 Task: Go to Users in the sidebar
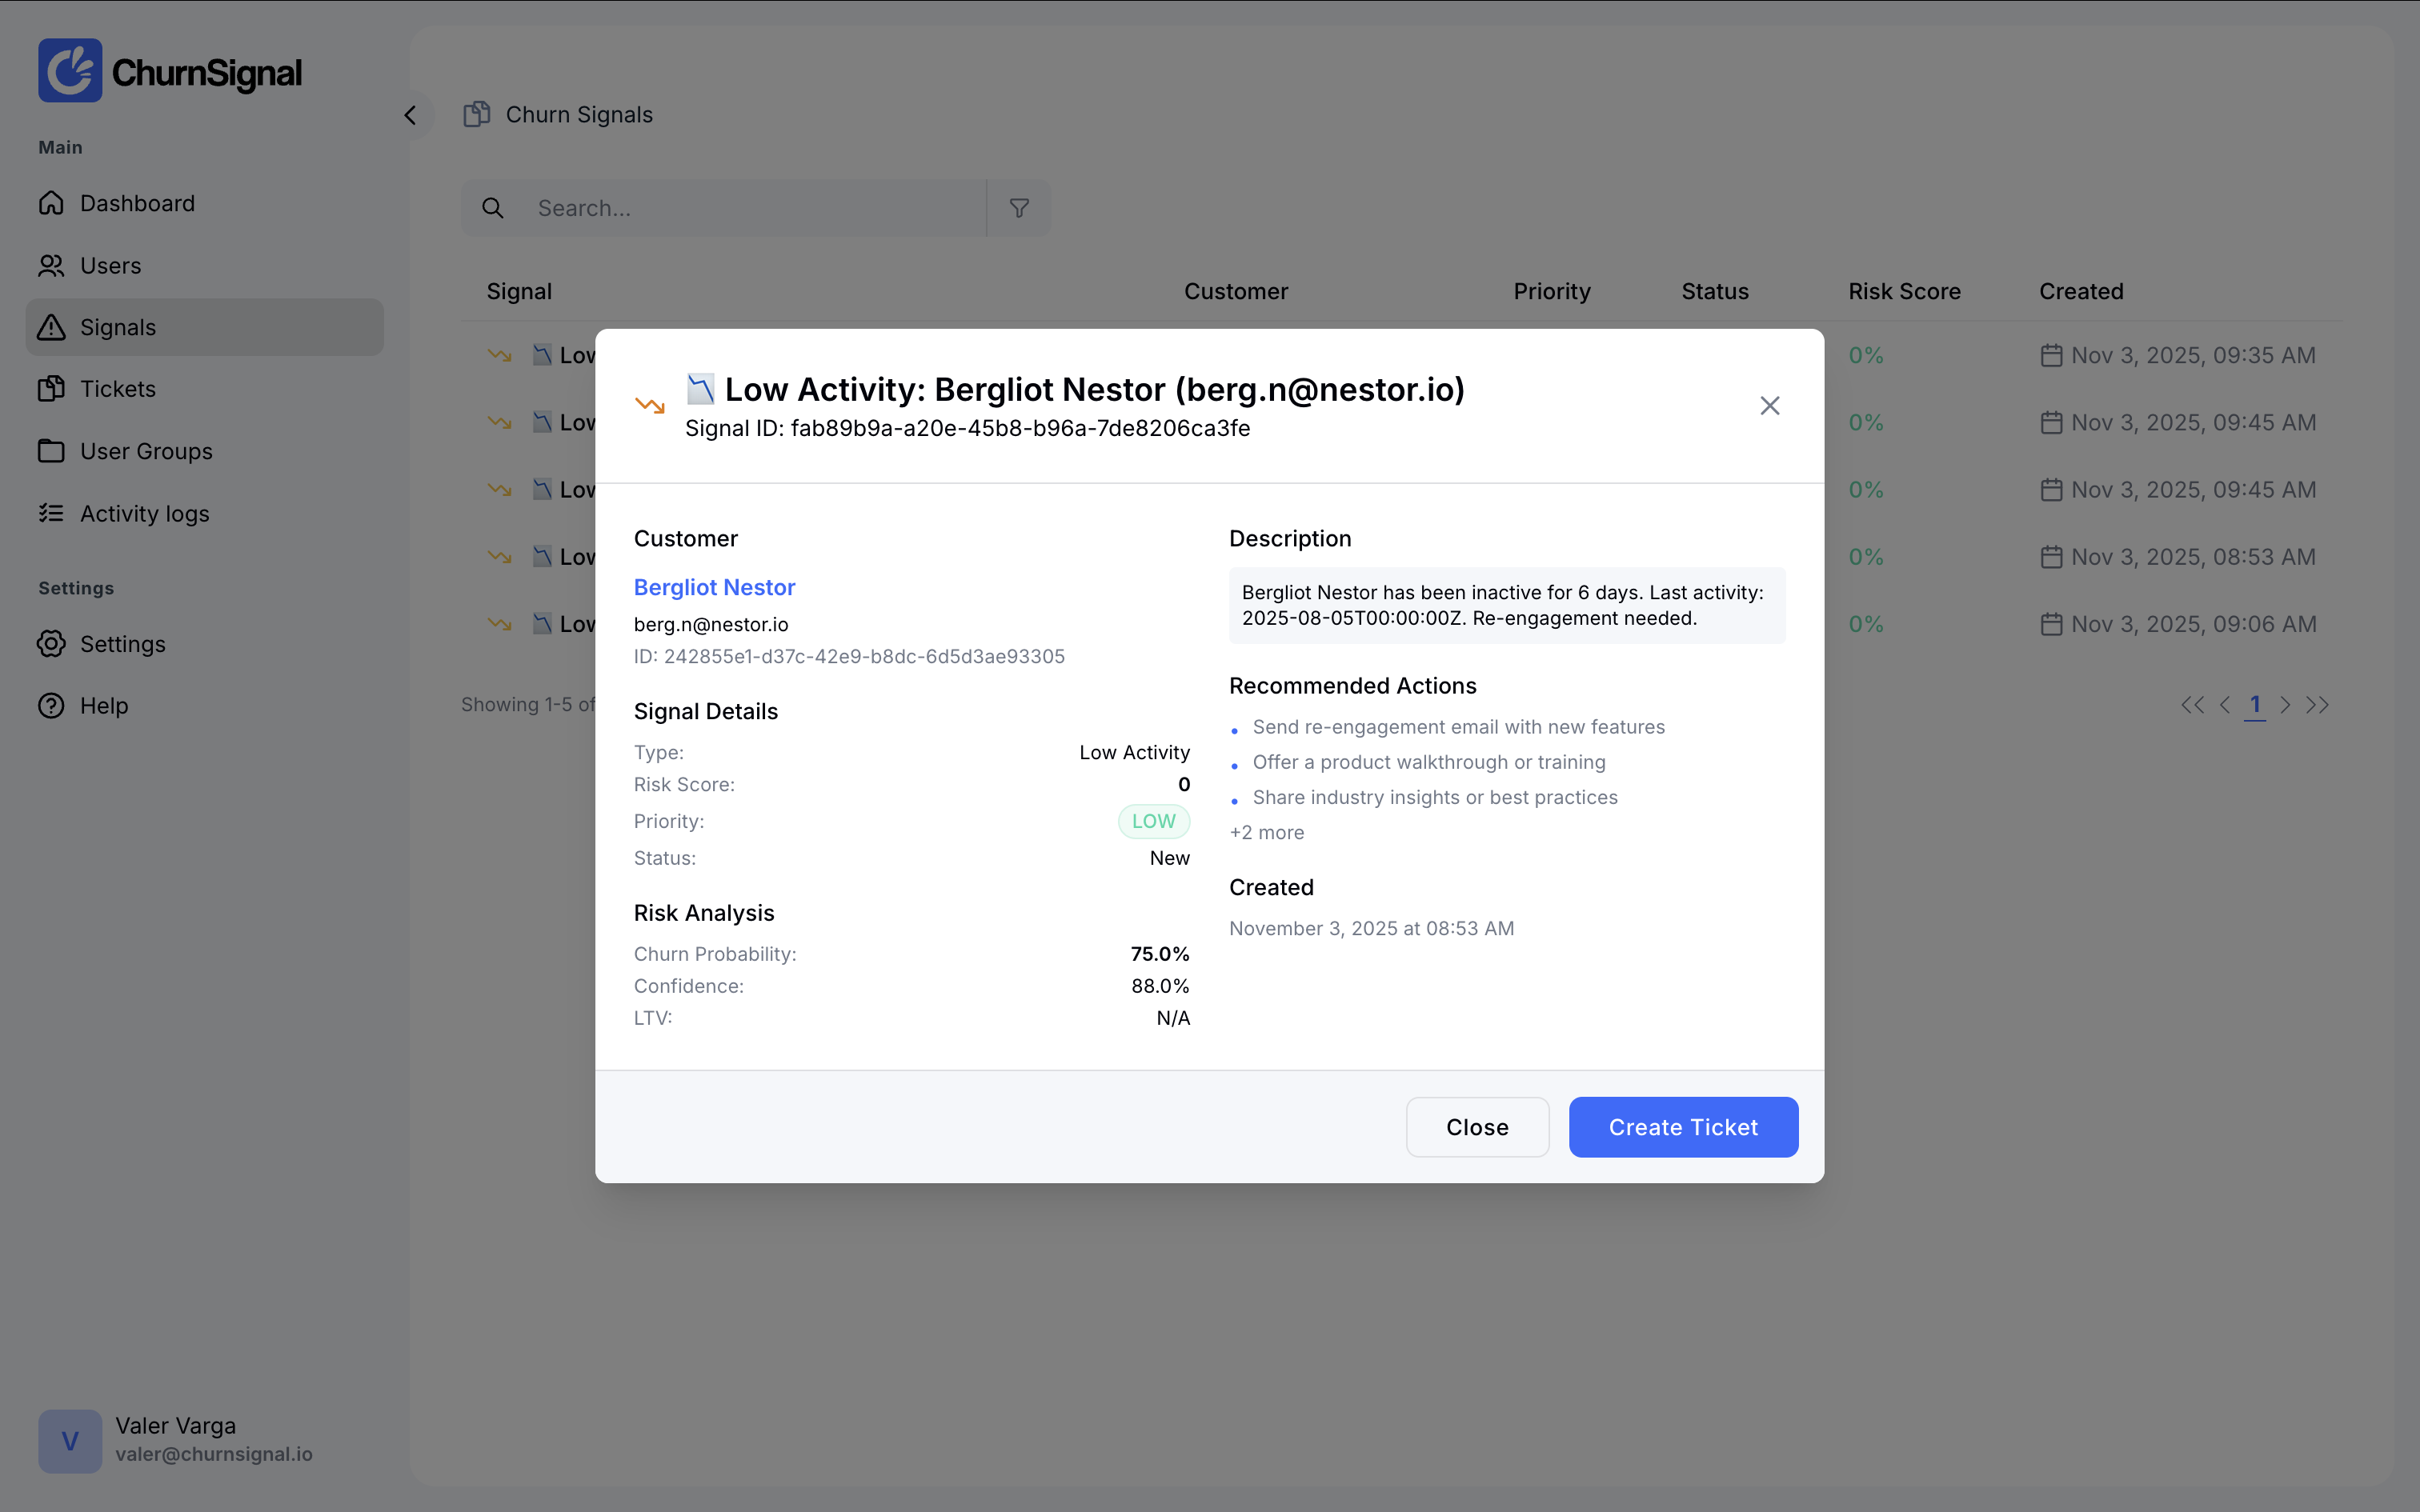(x=110, y=266)
